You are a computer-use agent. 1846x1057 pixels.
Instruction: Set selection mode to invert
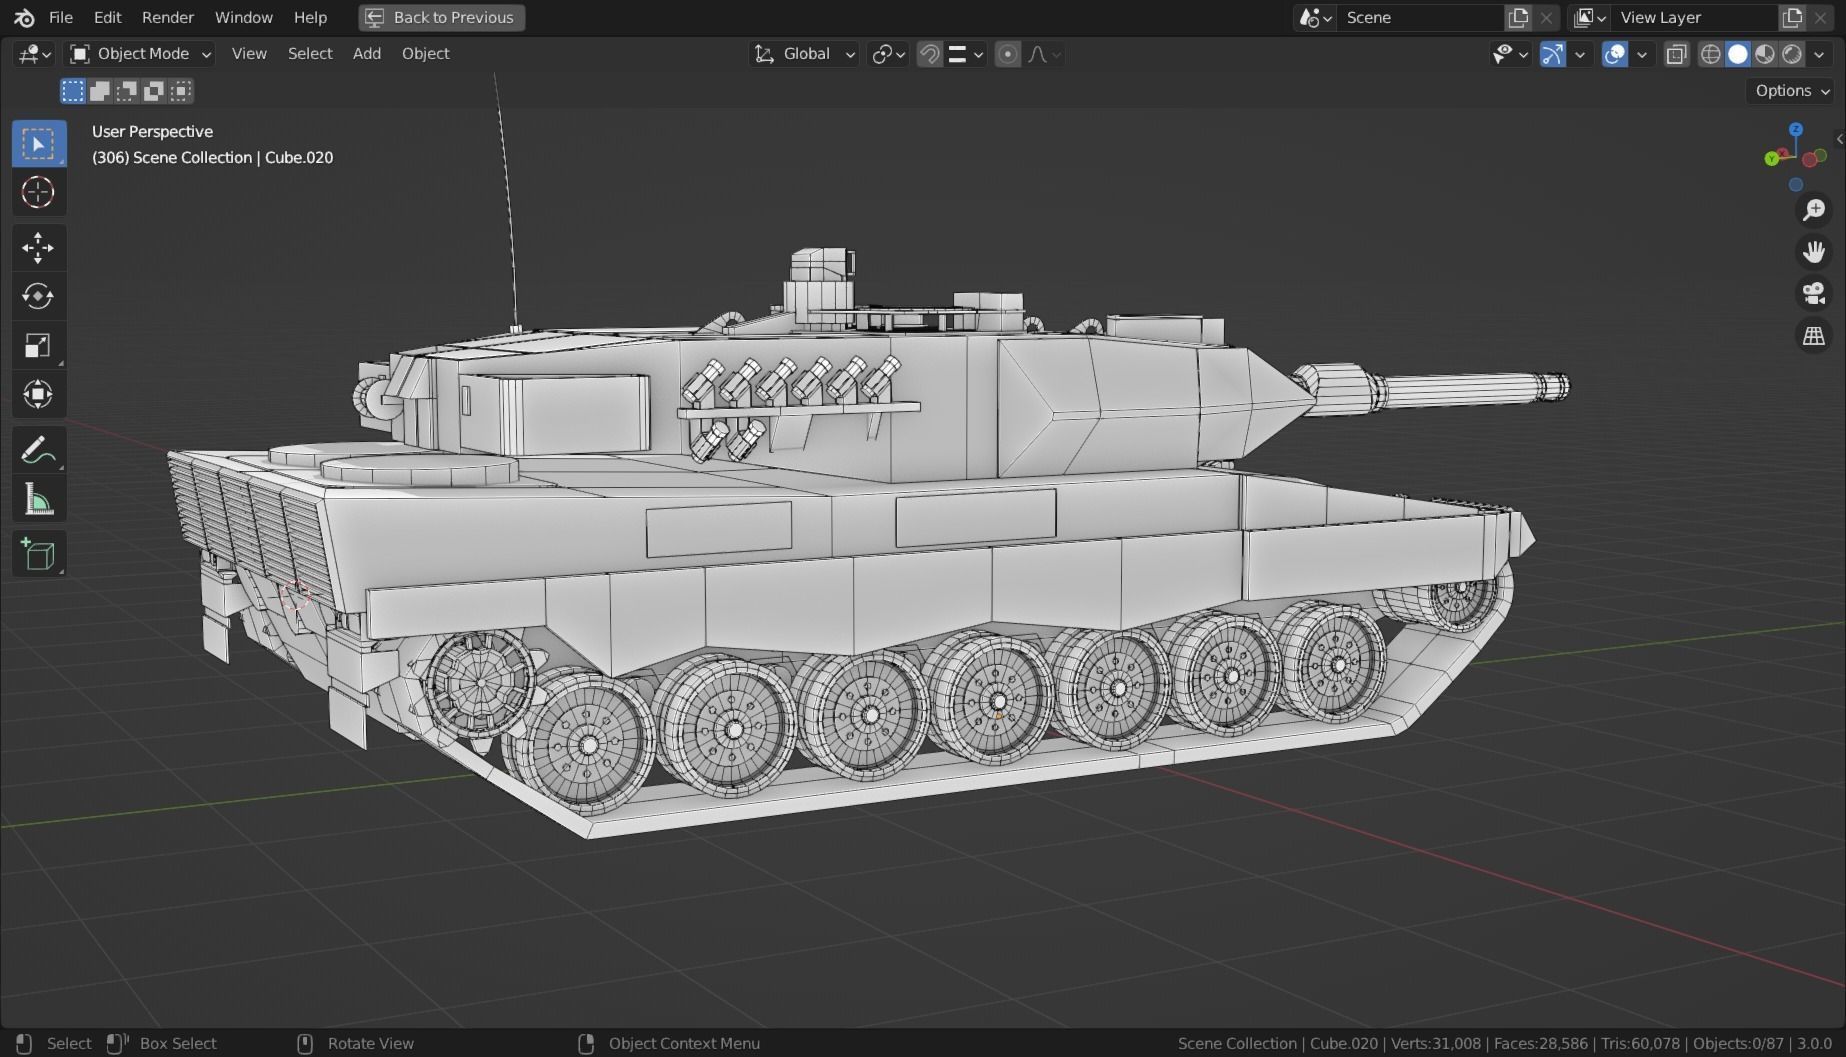(x=154, y=91)
